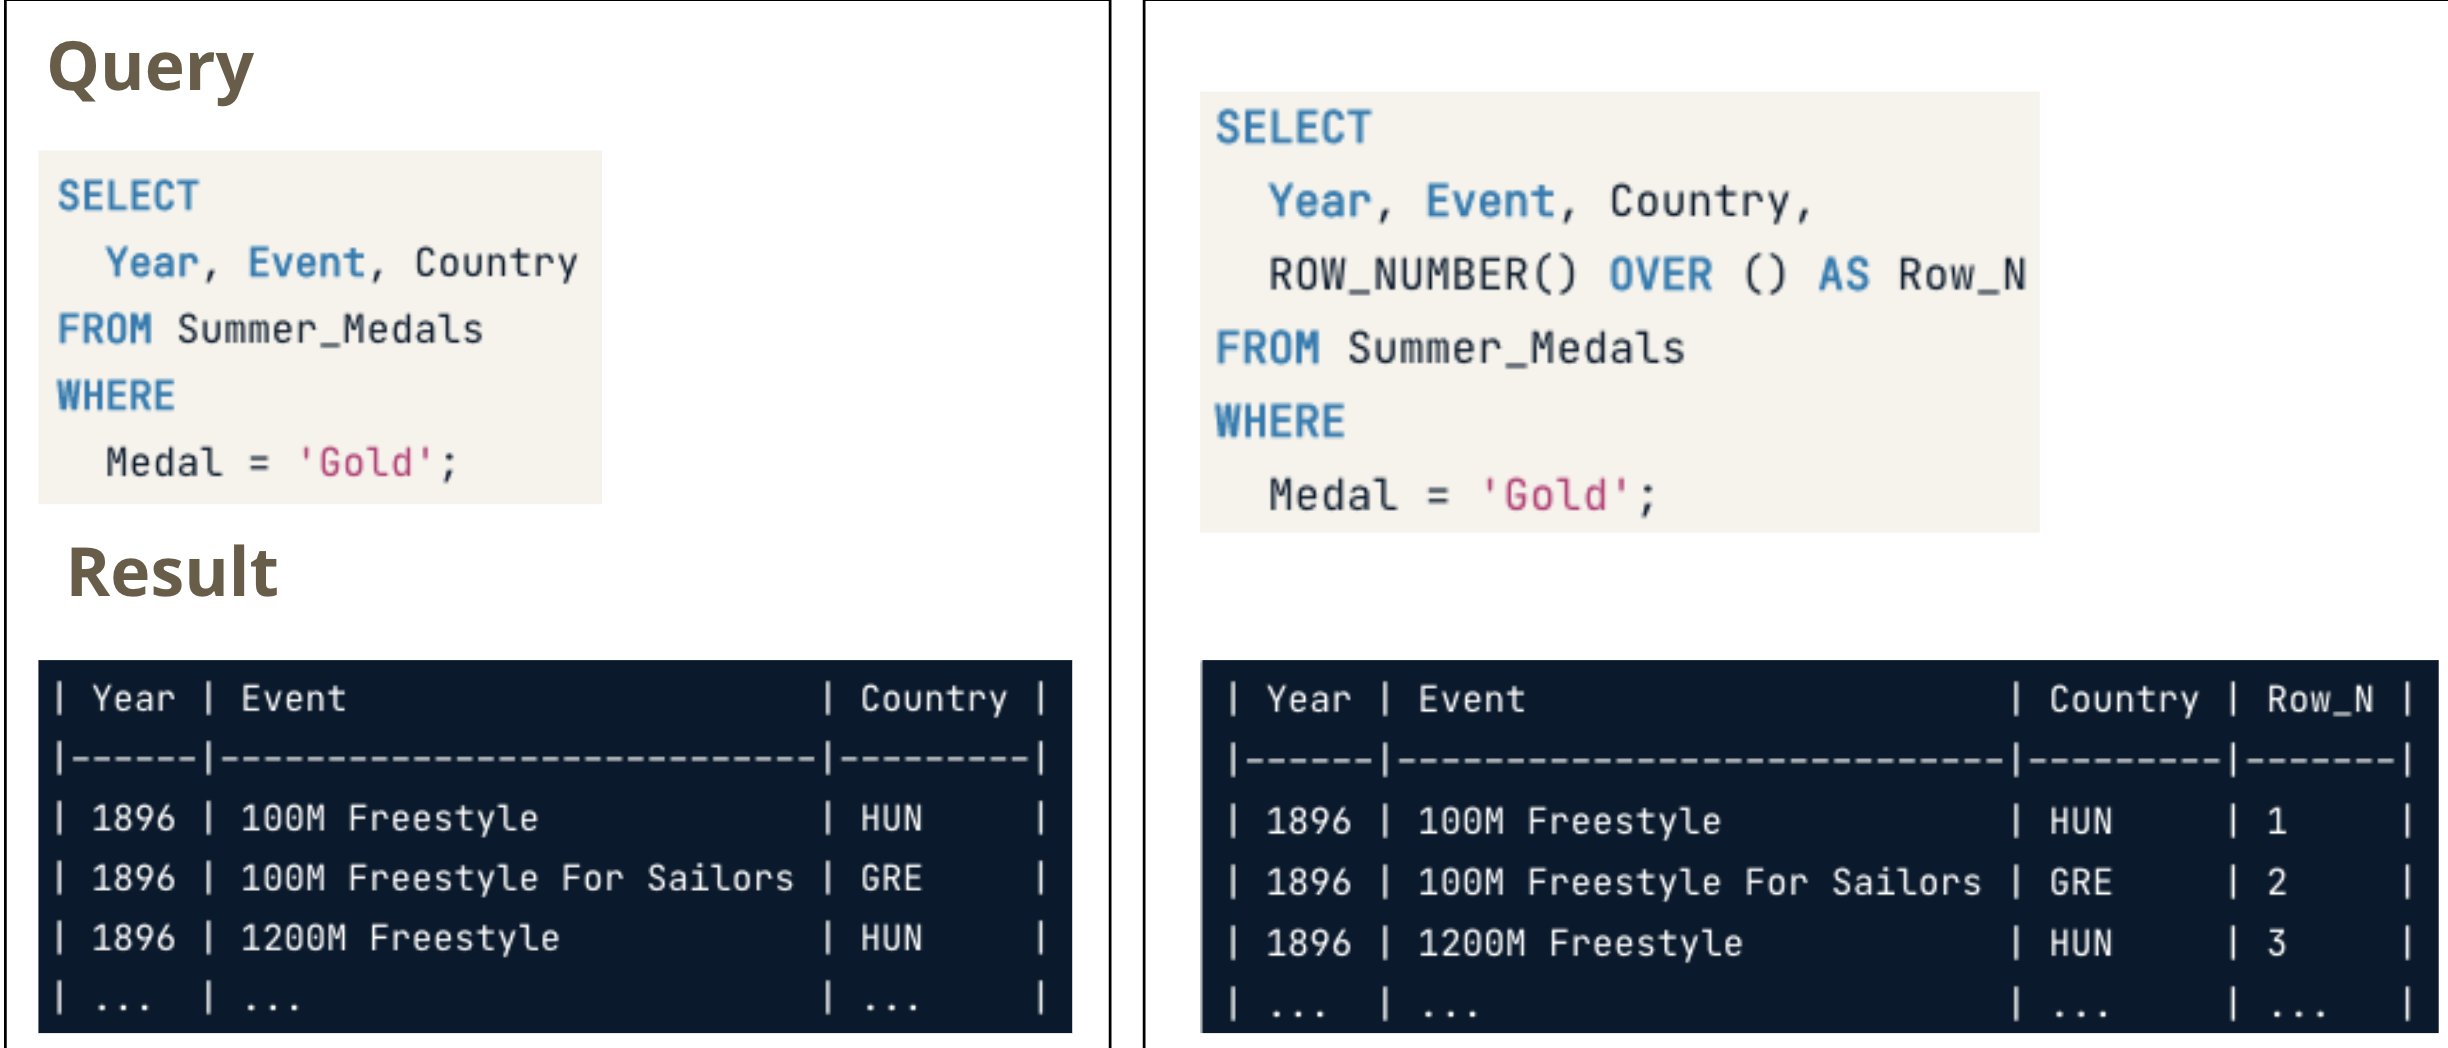
Task: Click HUN in first left result row
Action: coord(892,819)
